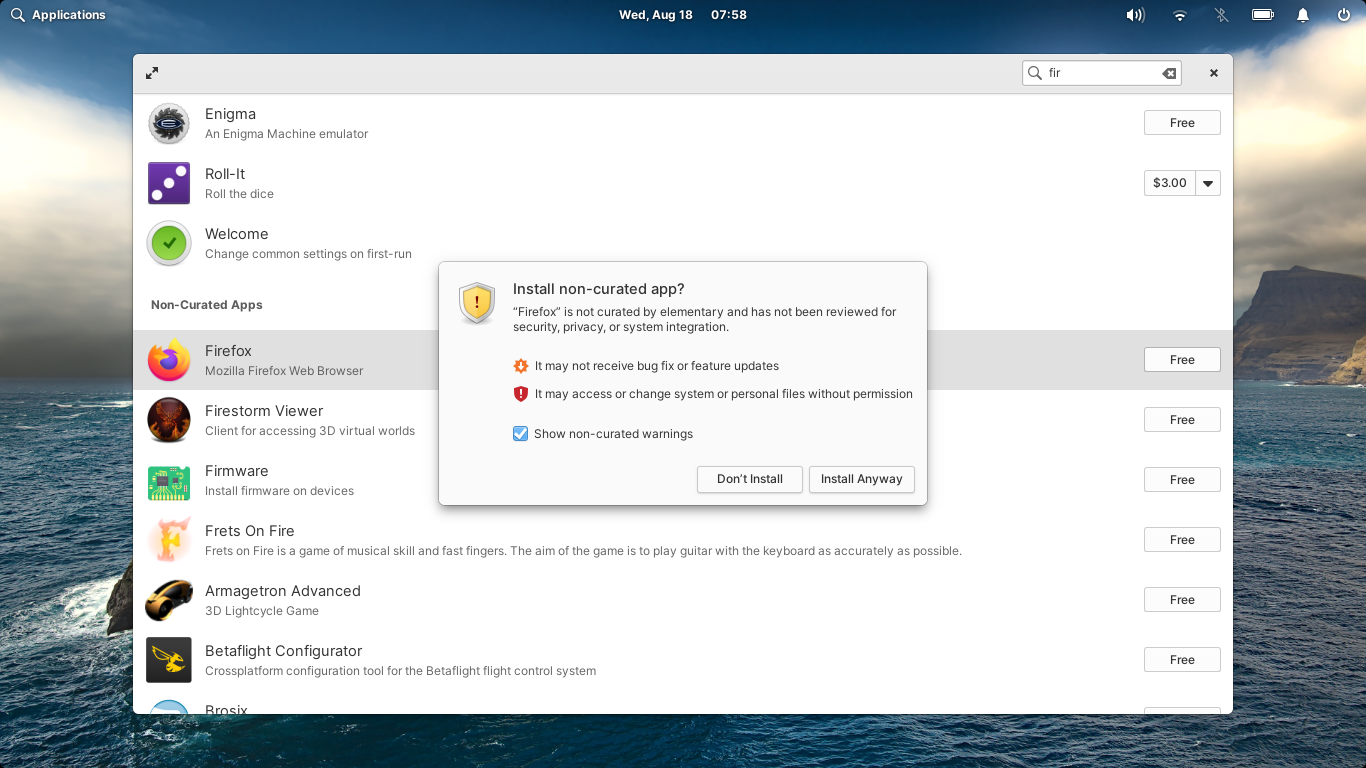Open the notifications bell indicator
This screenshot has height=768, width=1366.
(1303, 15)
